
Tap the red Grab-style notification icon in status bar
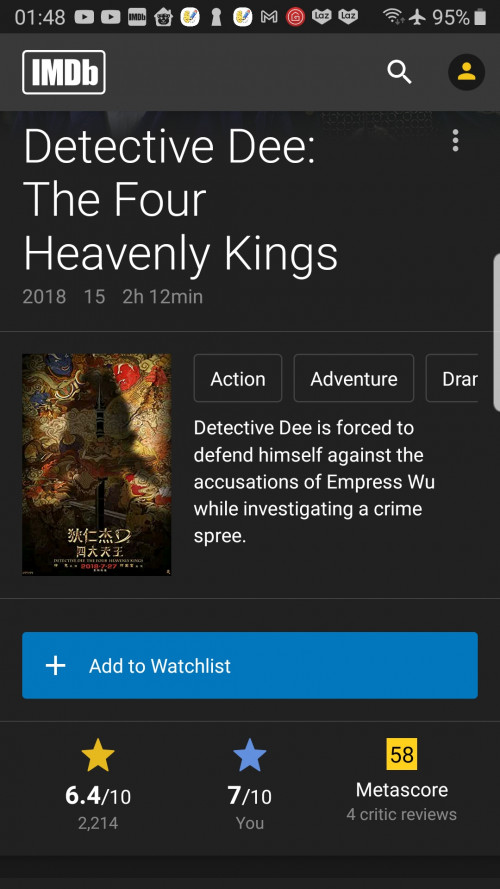click(x=295, y=17)
